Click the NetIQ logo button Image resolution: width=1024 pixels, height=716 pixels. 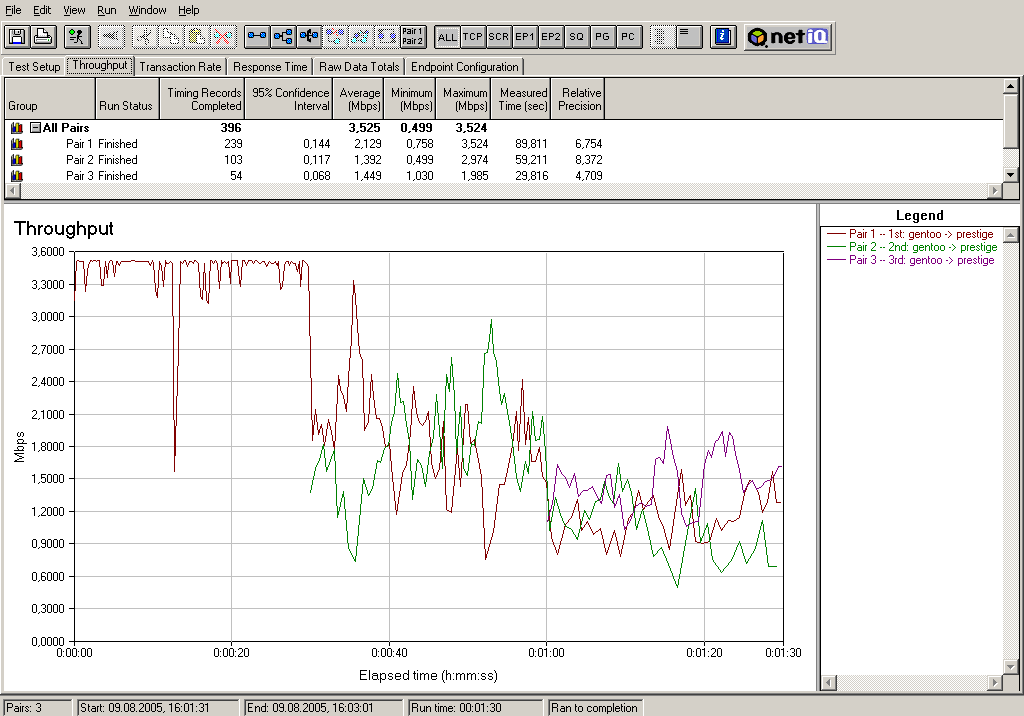coord(789,37)
